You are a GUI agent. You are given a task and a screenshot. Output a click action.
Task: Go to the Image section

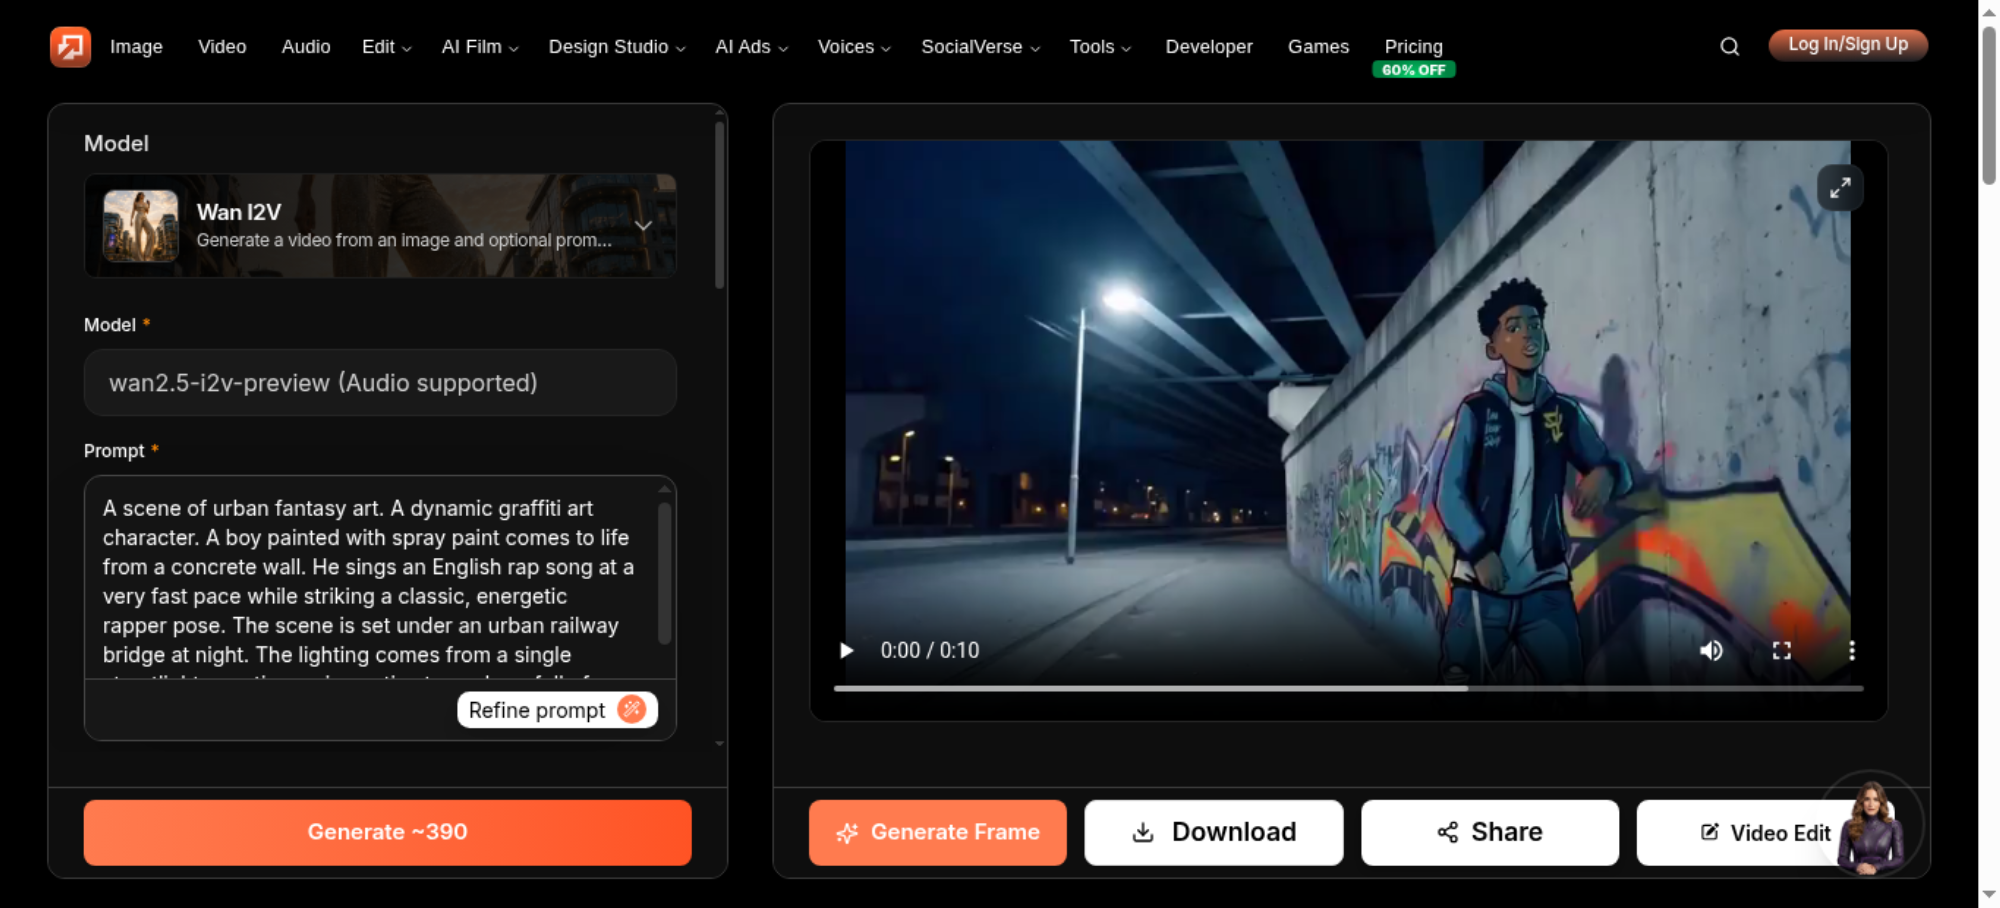point(136,47)
